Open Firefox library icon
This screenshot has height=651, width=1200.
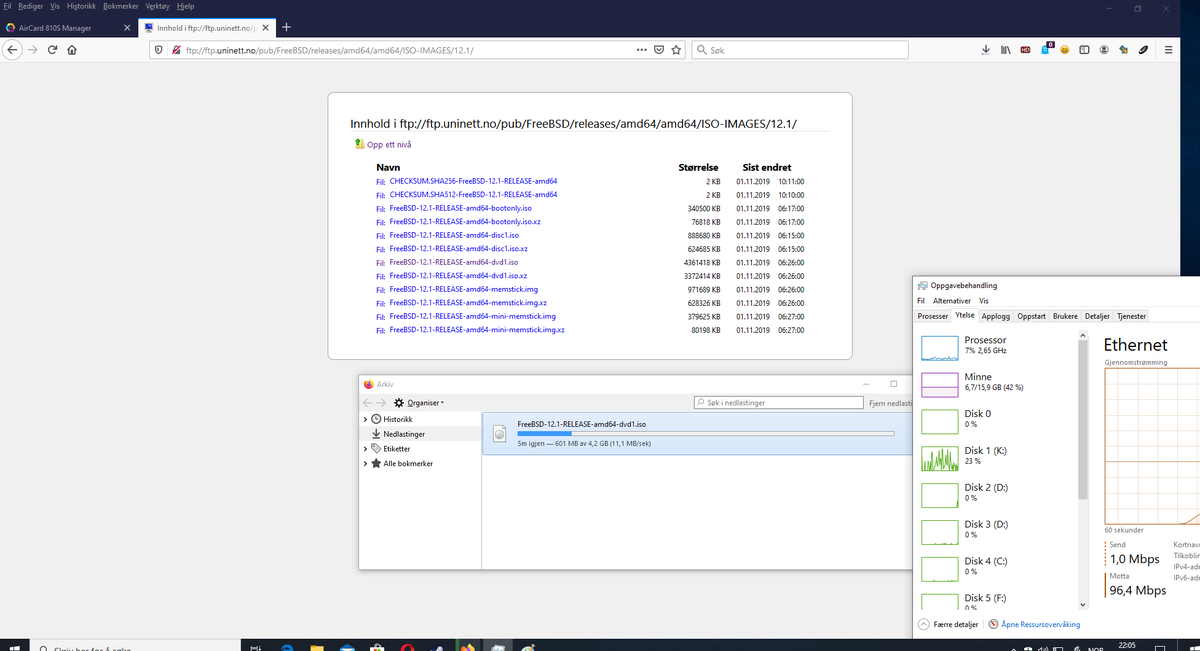[1005, 49]
